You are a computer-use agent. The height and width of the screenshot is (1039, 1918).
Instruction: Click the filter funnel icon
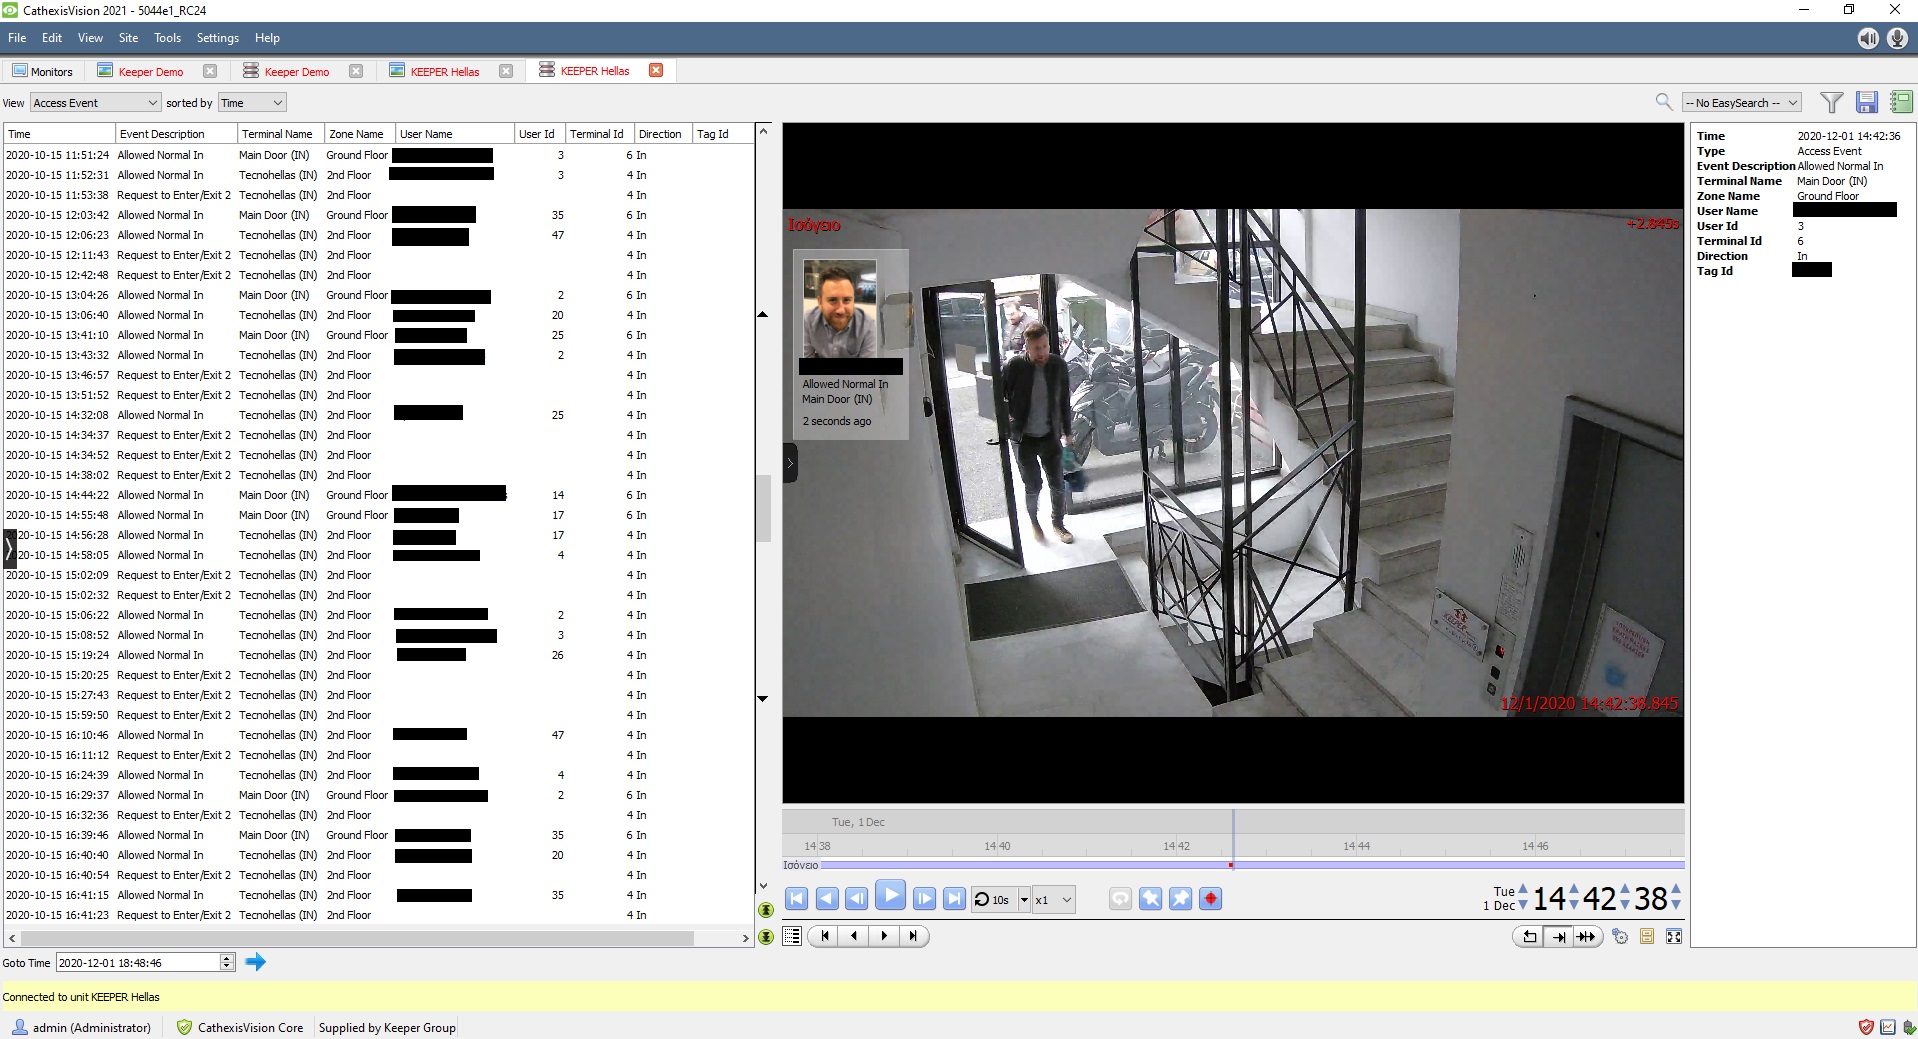1832,102
